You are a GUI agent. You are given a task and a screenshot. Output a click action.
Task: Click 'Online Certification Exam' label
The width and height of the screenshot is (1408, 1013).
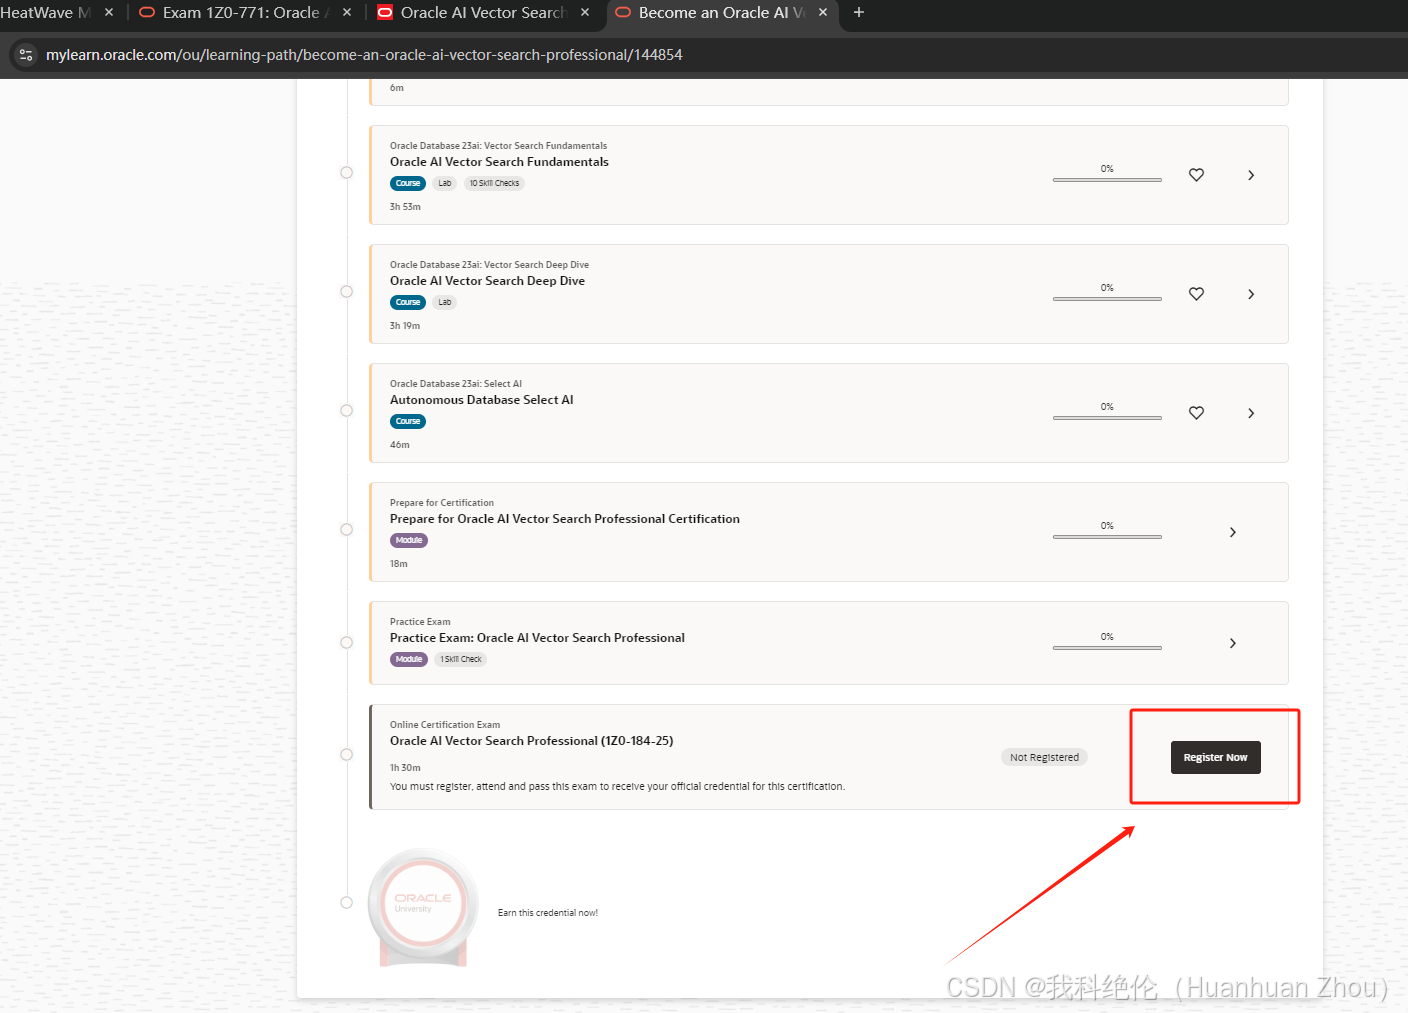pos(445,725)
